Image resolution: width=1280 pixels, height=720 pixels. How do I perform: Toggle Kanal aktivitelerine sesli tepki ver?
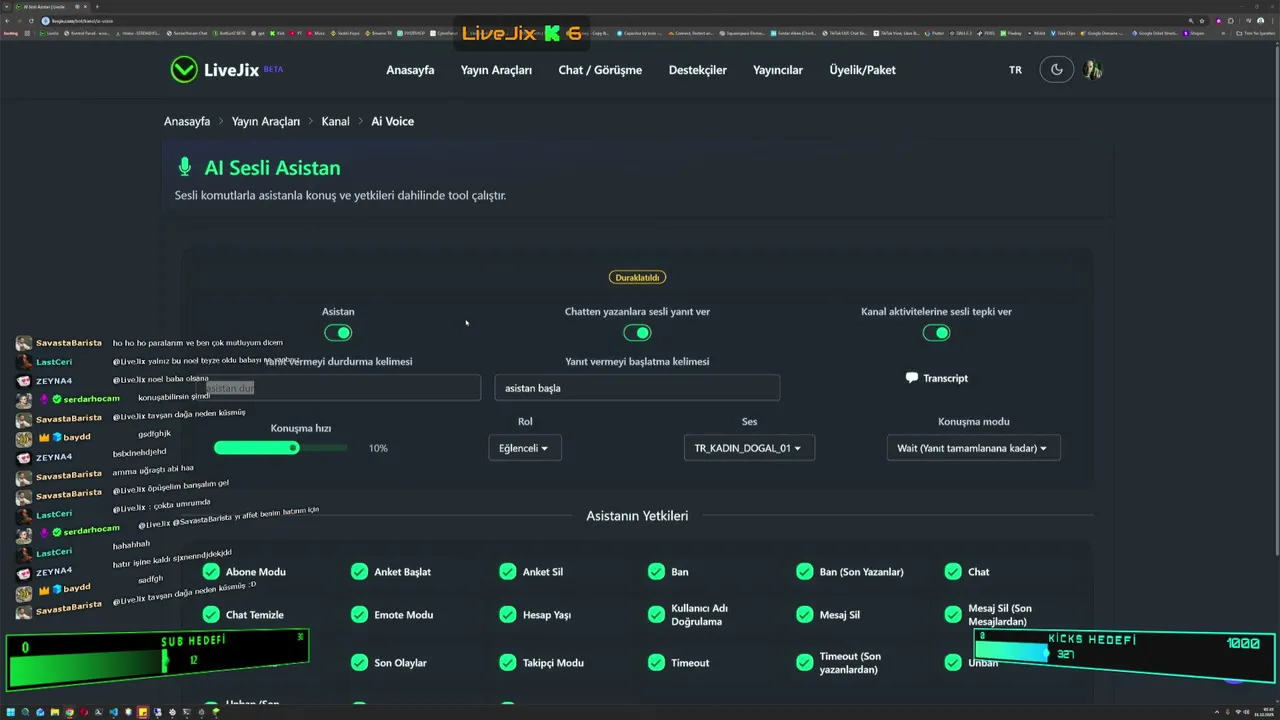(x=936, y=333)
